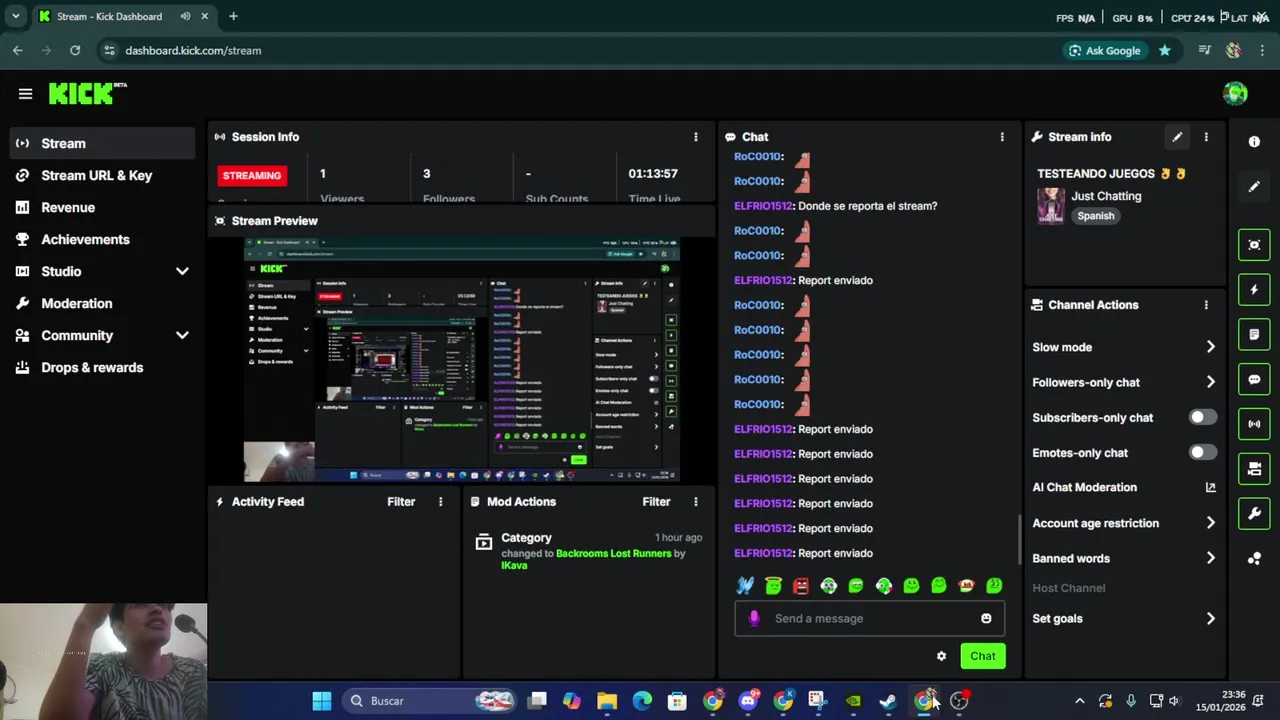
Task: Toggle the document mod actions icon
Action: pyautogui.click(x=1254, y=334)
